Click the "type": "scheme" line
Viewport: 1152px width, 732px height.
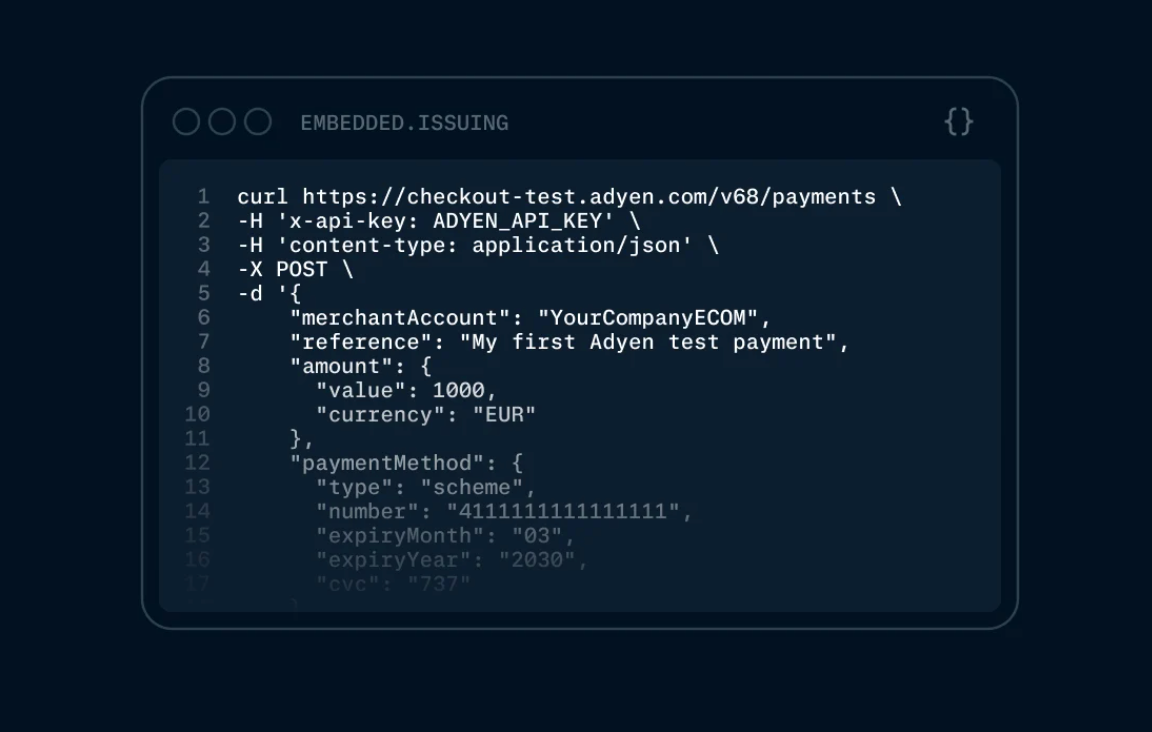(425, 487)
